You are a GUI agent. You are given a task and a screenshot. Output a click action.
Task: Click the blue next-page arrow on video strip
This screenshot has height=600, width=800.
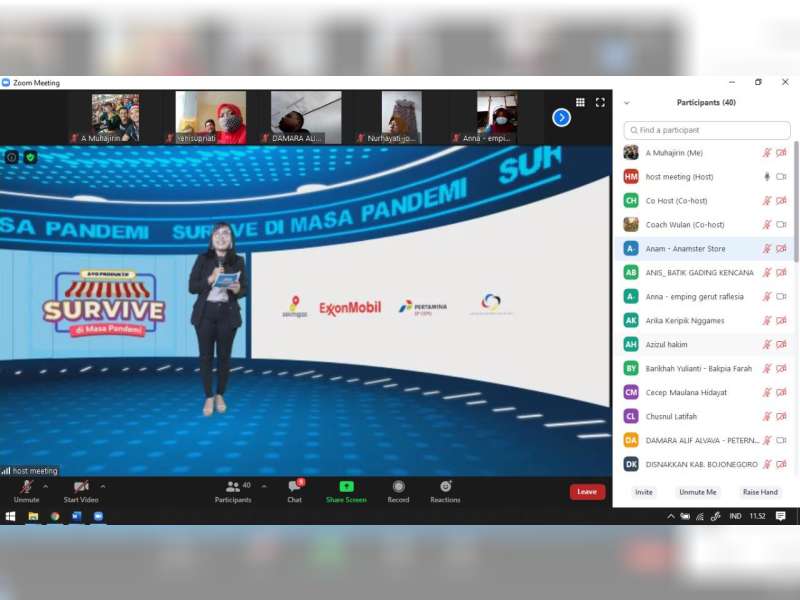[561, 117]
